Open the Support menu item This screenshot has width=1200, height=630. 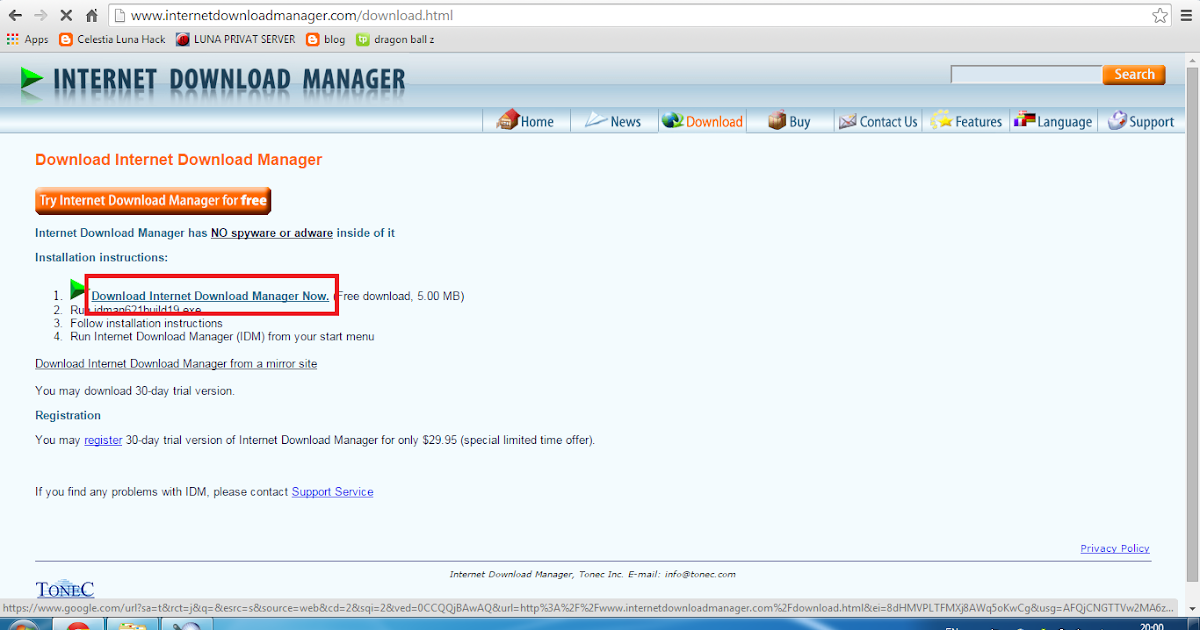[1141, 121]
